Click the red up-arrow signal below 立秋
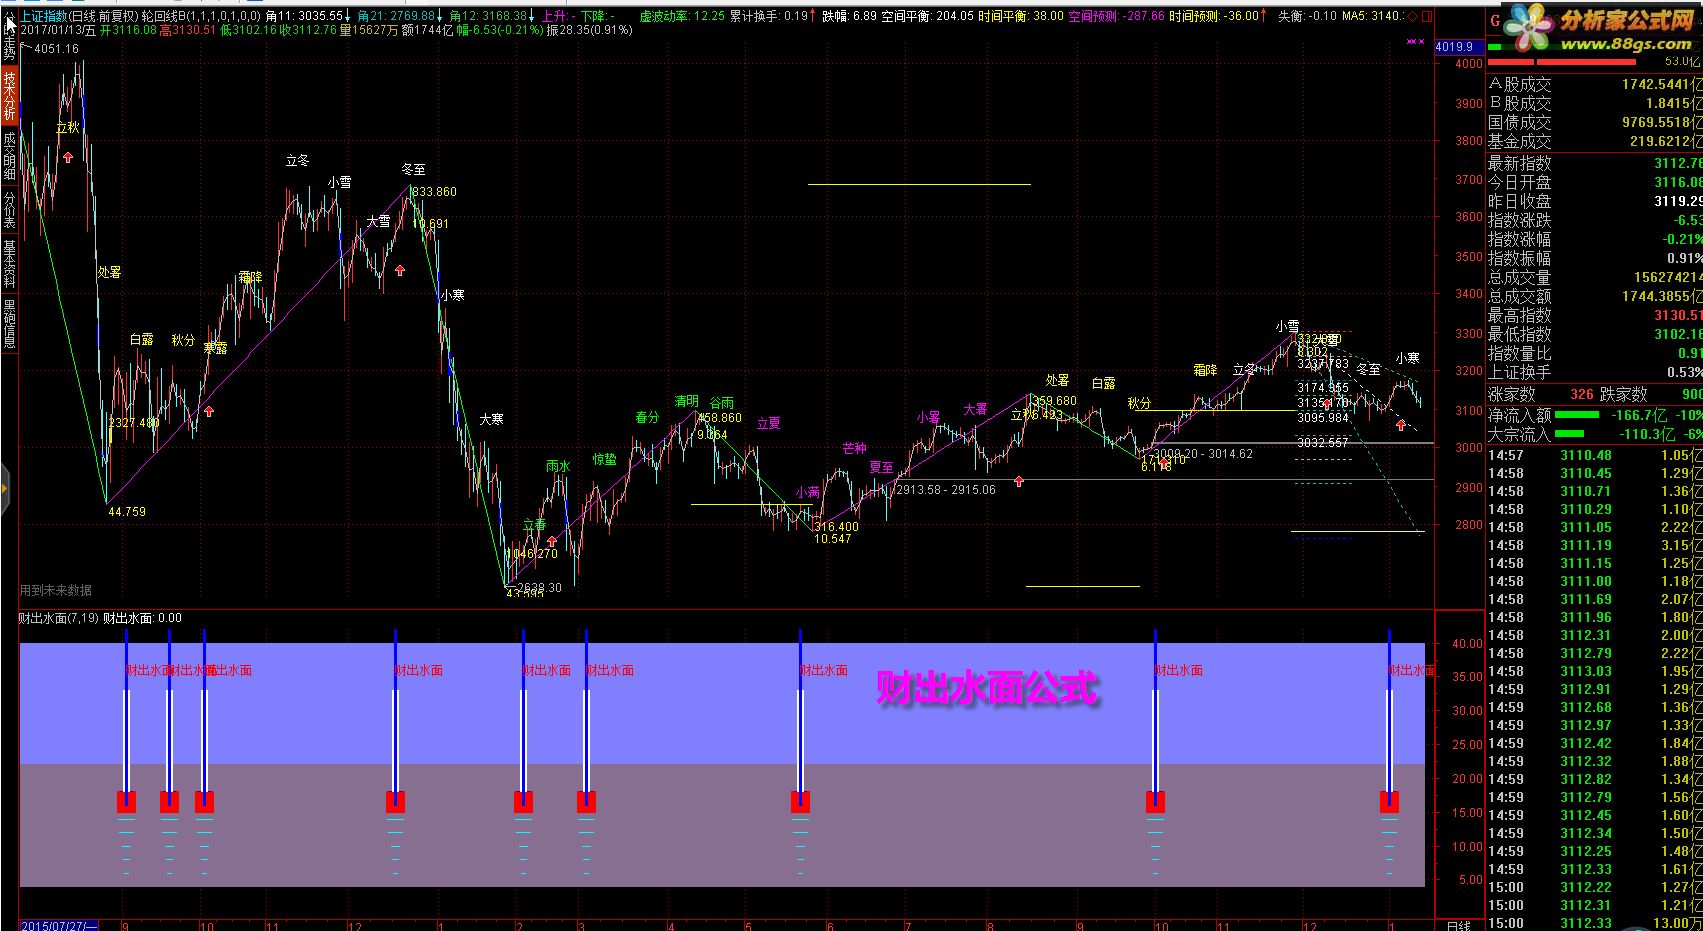Image resolution: width=1703 pixels, height=931 pixels. click(x=68, y=157)
